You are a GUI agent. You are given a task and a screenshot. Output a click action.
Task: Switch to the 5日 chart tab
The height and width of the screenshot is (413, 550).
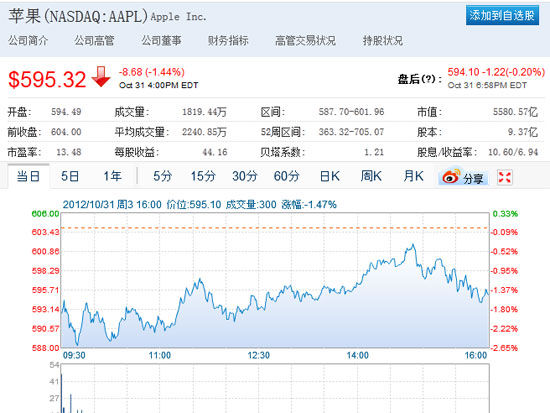(70, 176)
